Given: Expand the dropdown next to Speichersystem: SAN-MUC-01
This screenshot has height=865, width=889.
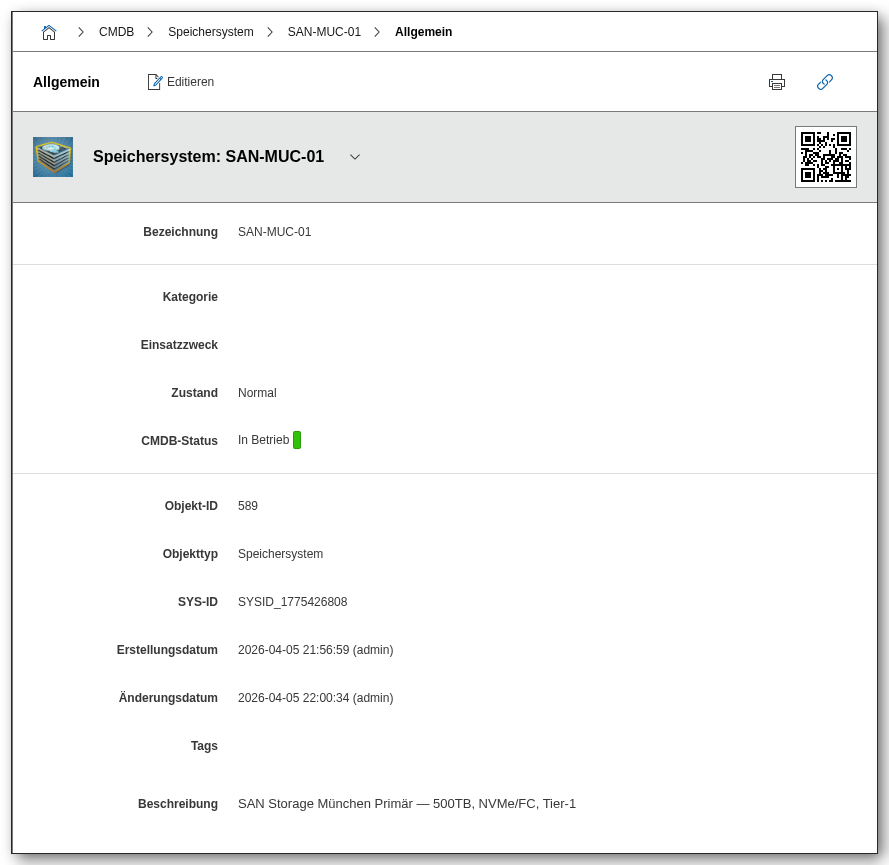Looking at the screenshot, I should coord(355,157).
